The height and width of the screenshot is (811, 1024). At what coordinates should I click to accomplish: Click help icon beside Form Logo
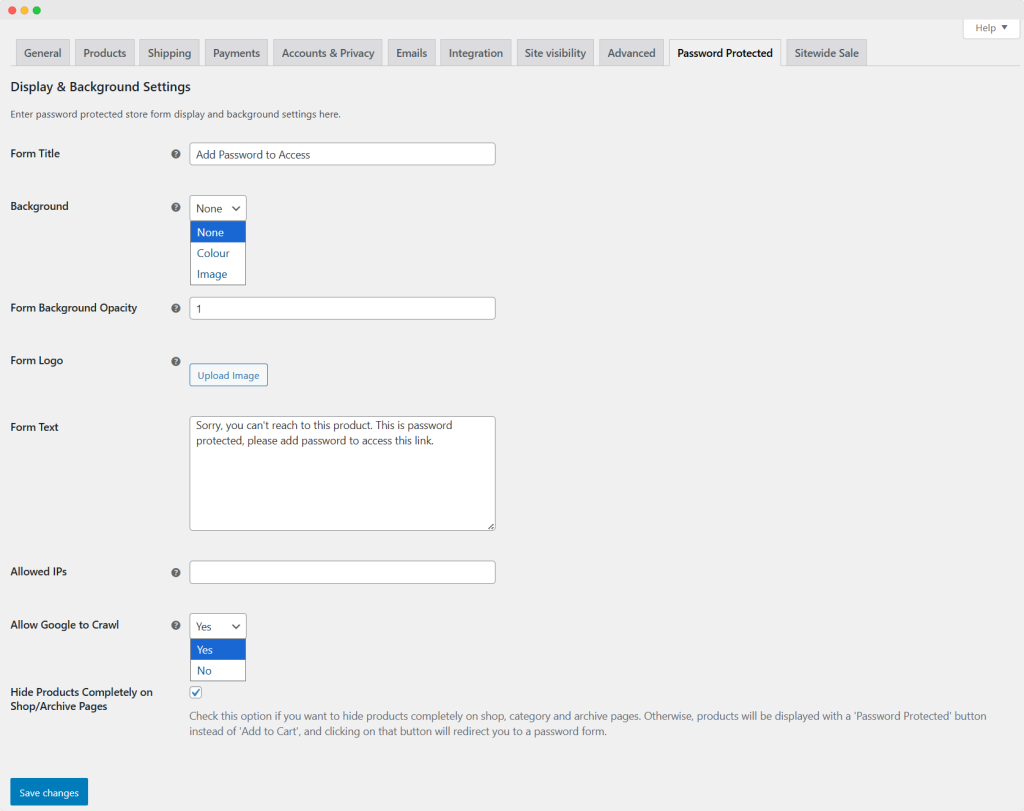pos(176,361)
